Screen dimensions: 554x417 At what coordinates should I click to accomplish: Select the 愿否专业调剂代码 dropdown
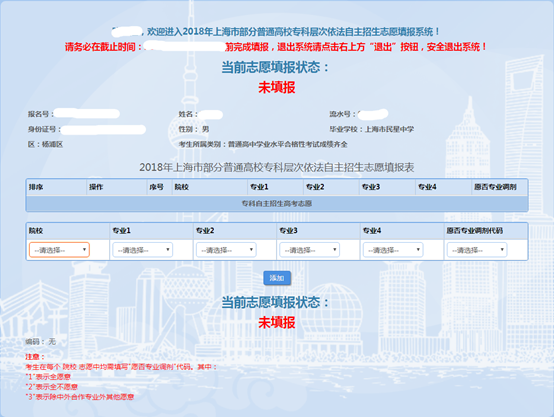tap(477, 250)
